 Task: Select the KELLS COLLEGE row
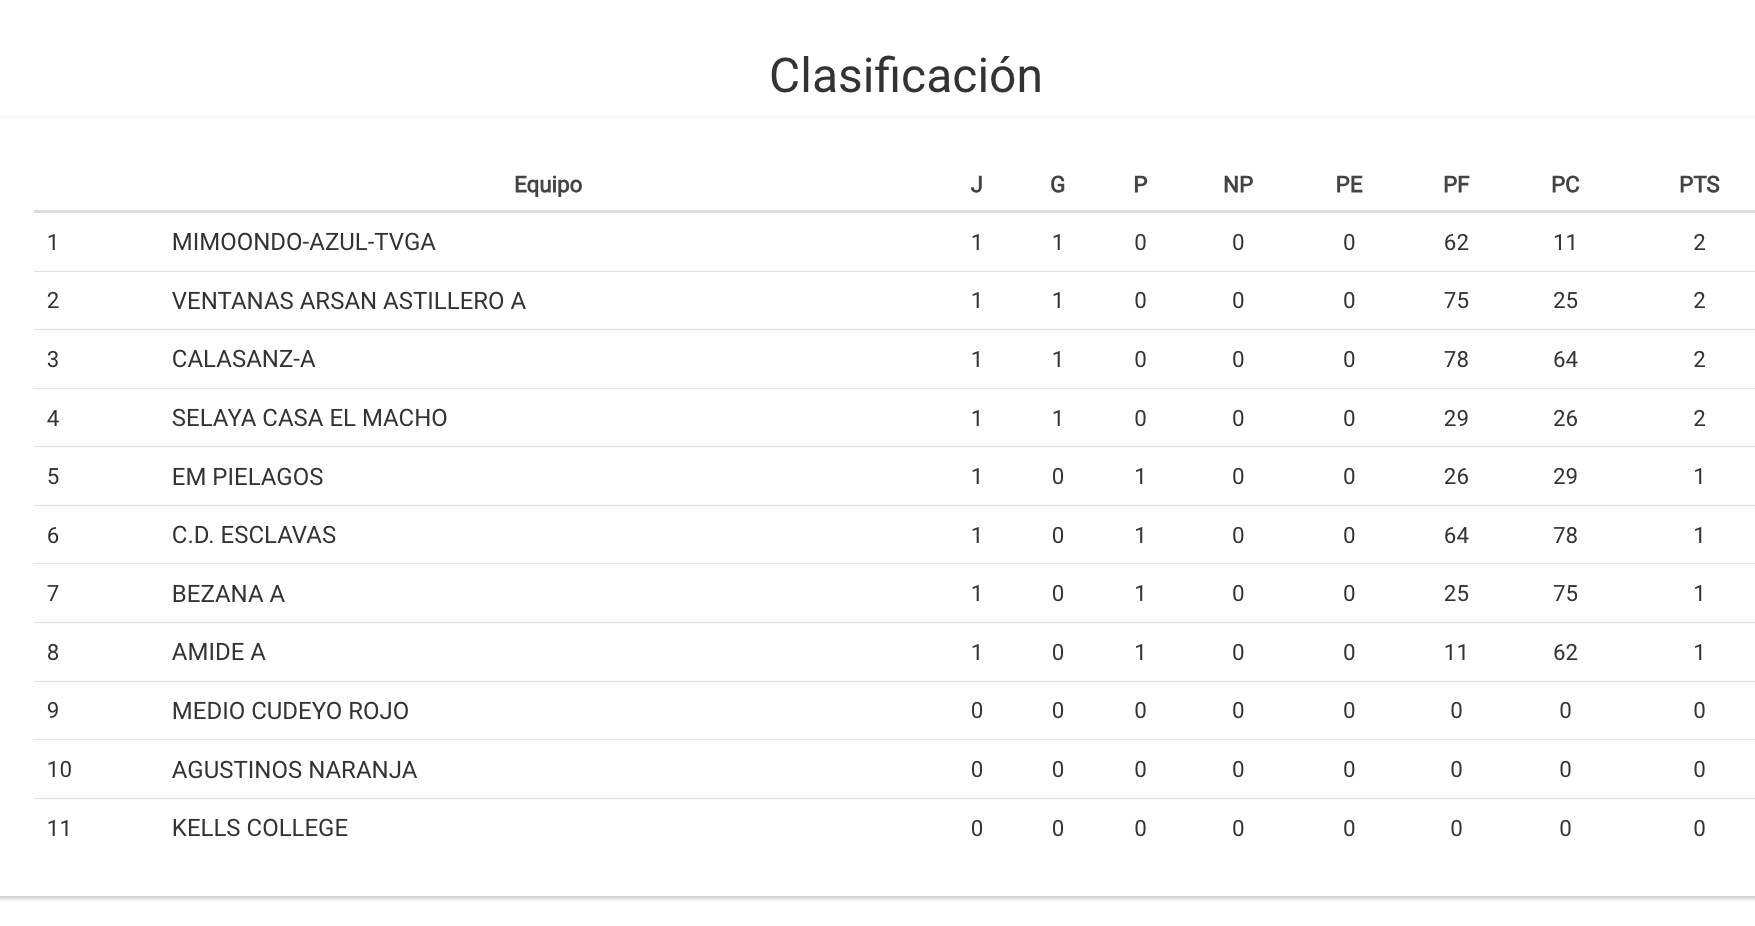(259, 828)
